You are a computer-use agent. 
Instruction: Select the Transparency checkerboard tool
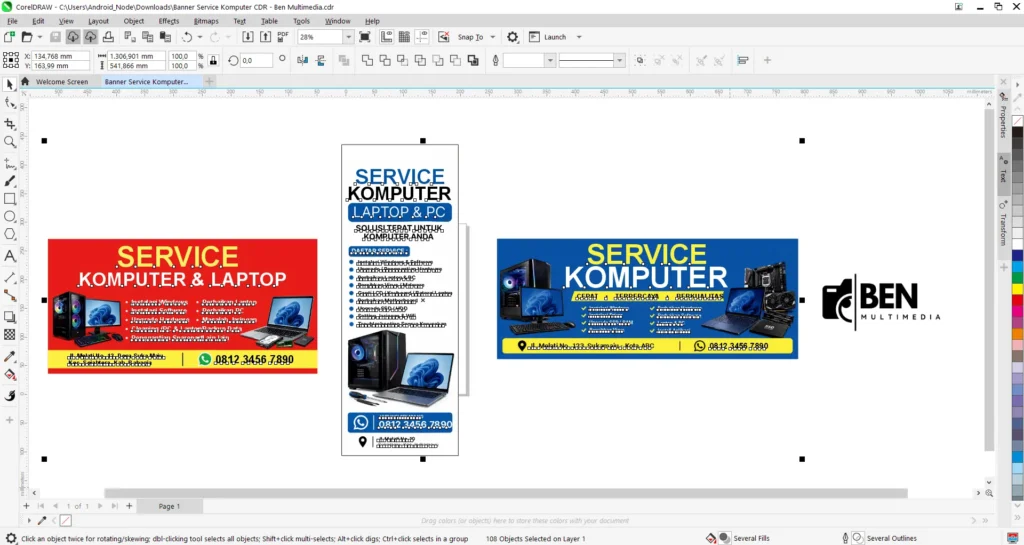click(x=10, y=334)
